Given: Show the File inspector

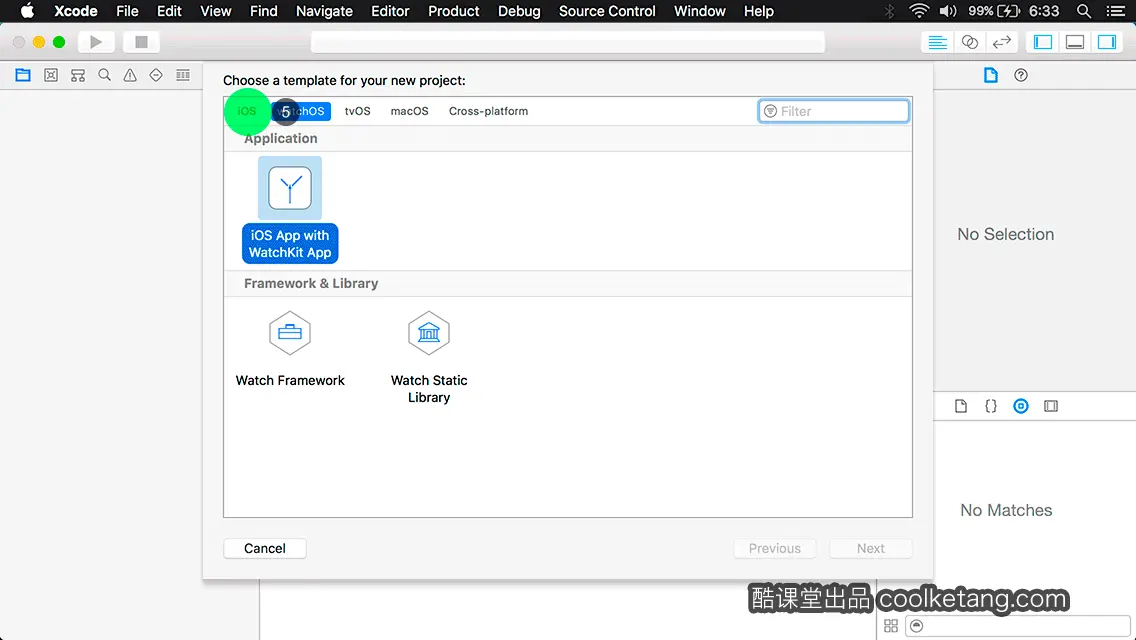Looking at the screenshot, I should 990,75.
